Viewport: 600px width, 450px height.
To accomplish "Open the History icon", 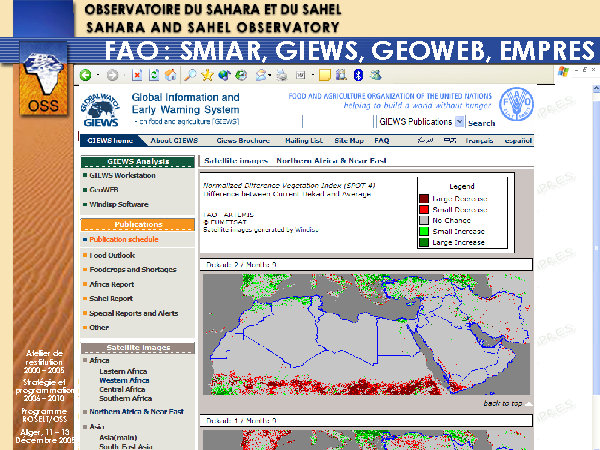I will (241, 75).
